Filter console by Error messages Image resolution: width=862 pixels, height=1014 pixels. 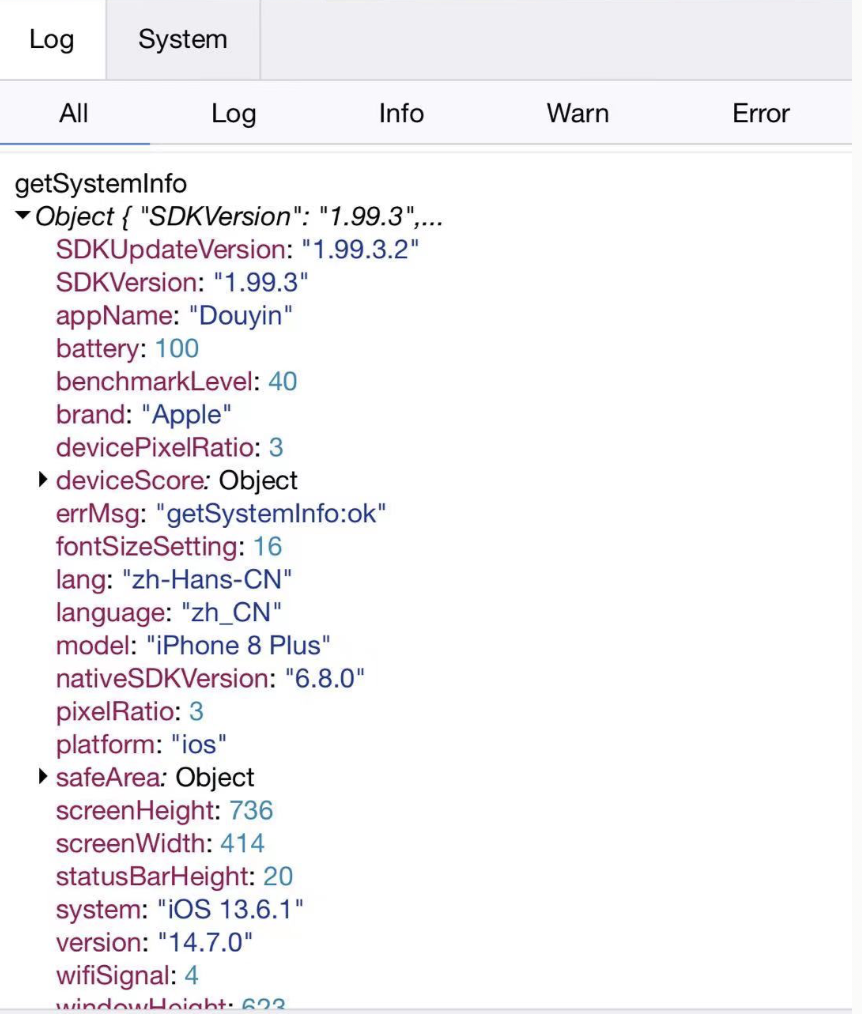[x=760, y=113]
